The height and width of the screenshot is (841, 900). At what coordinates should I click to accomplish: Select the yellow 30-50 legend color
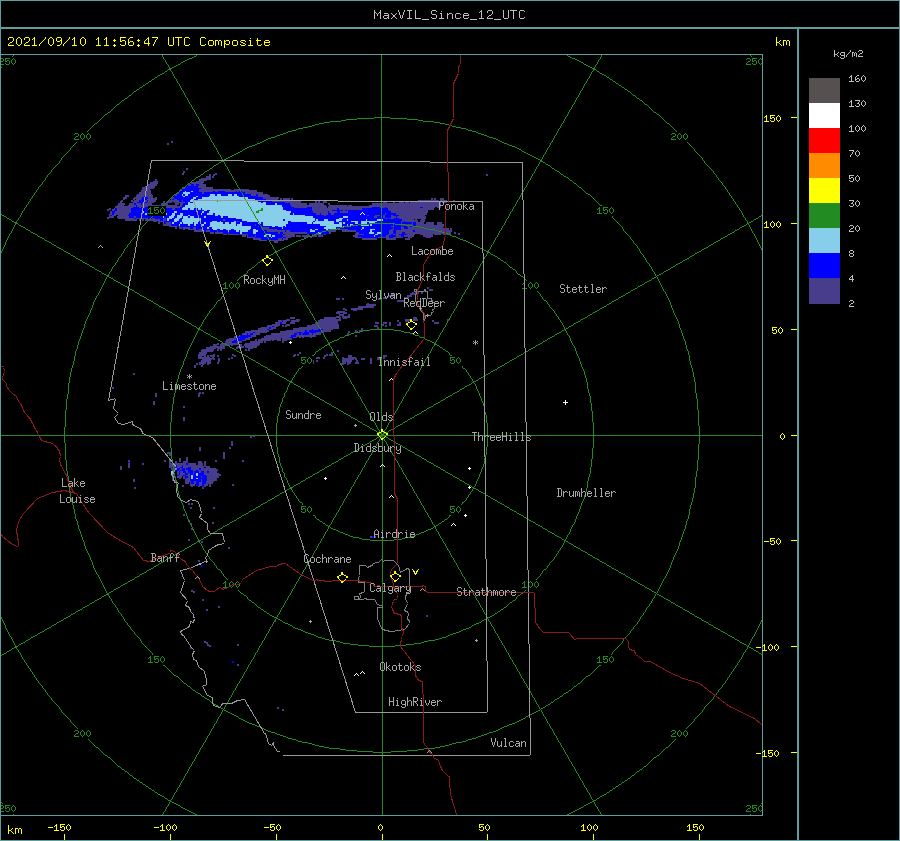click(824, 191)
